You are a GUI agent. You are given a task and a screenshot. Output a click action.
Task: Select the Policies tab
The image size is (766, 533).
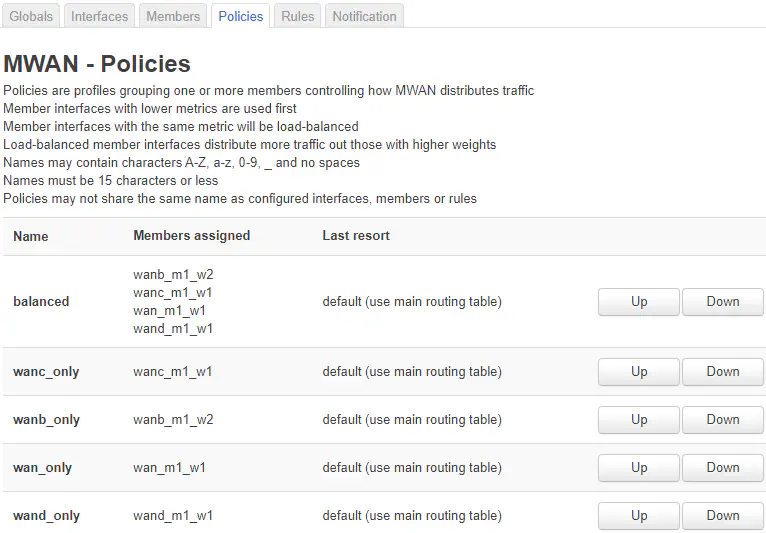click(241, 16)
